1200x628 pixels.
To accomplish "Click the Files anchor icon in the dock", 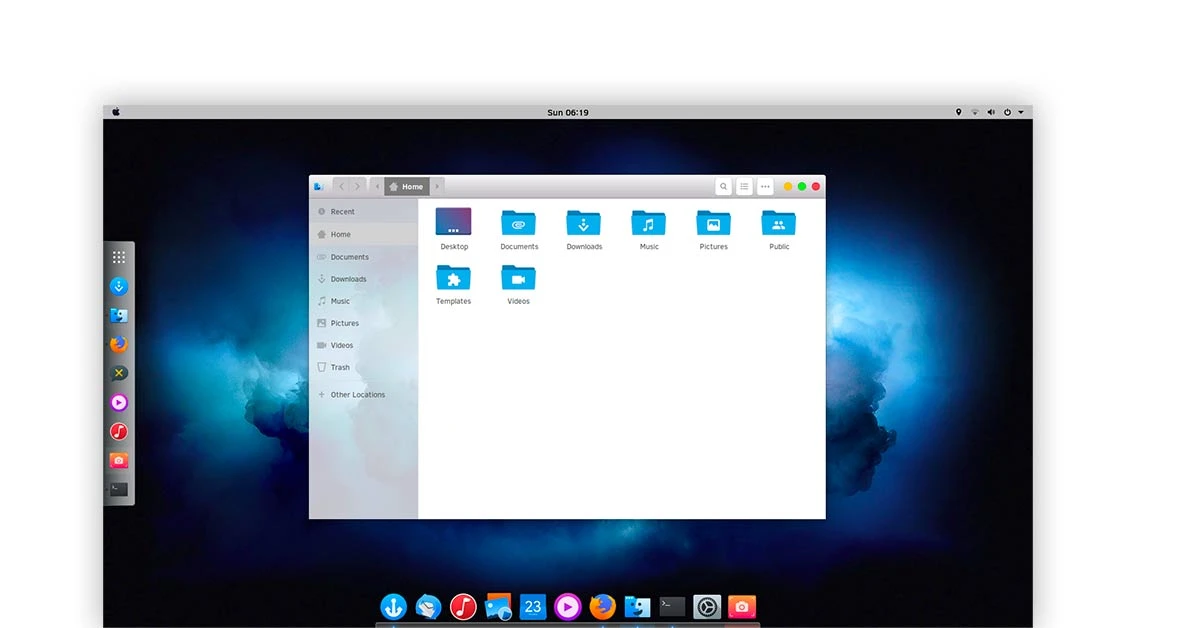I will [394, 606].
